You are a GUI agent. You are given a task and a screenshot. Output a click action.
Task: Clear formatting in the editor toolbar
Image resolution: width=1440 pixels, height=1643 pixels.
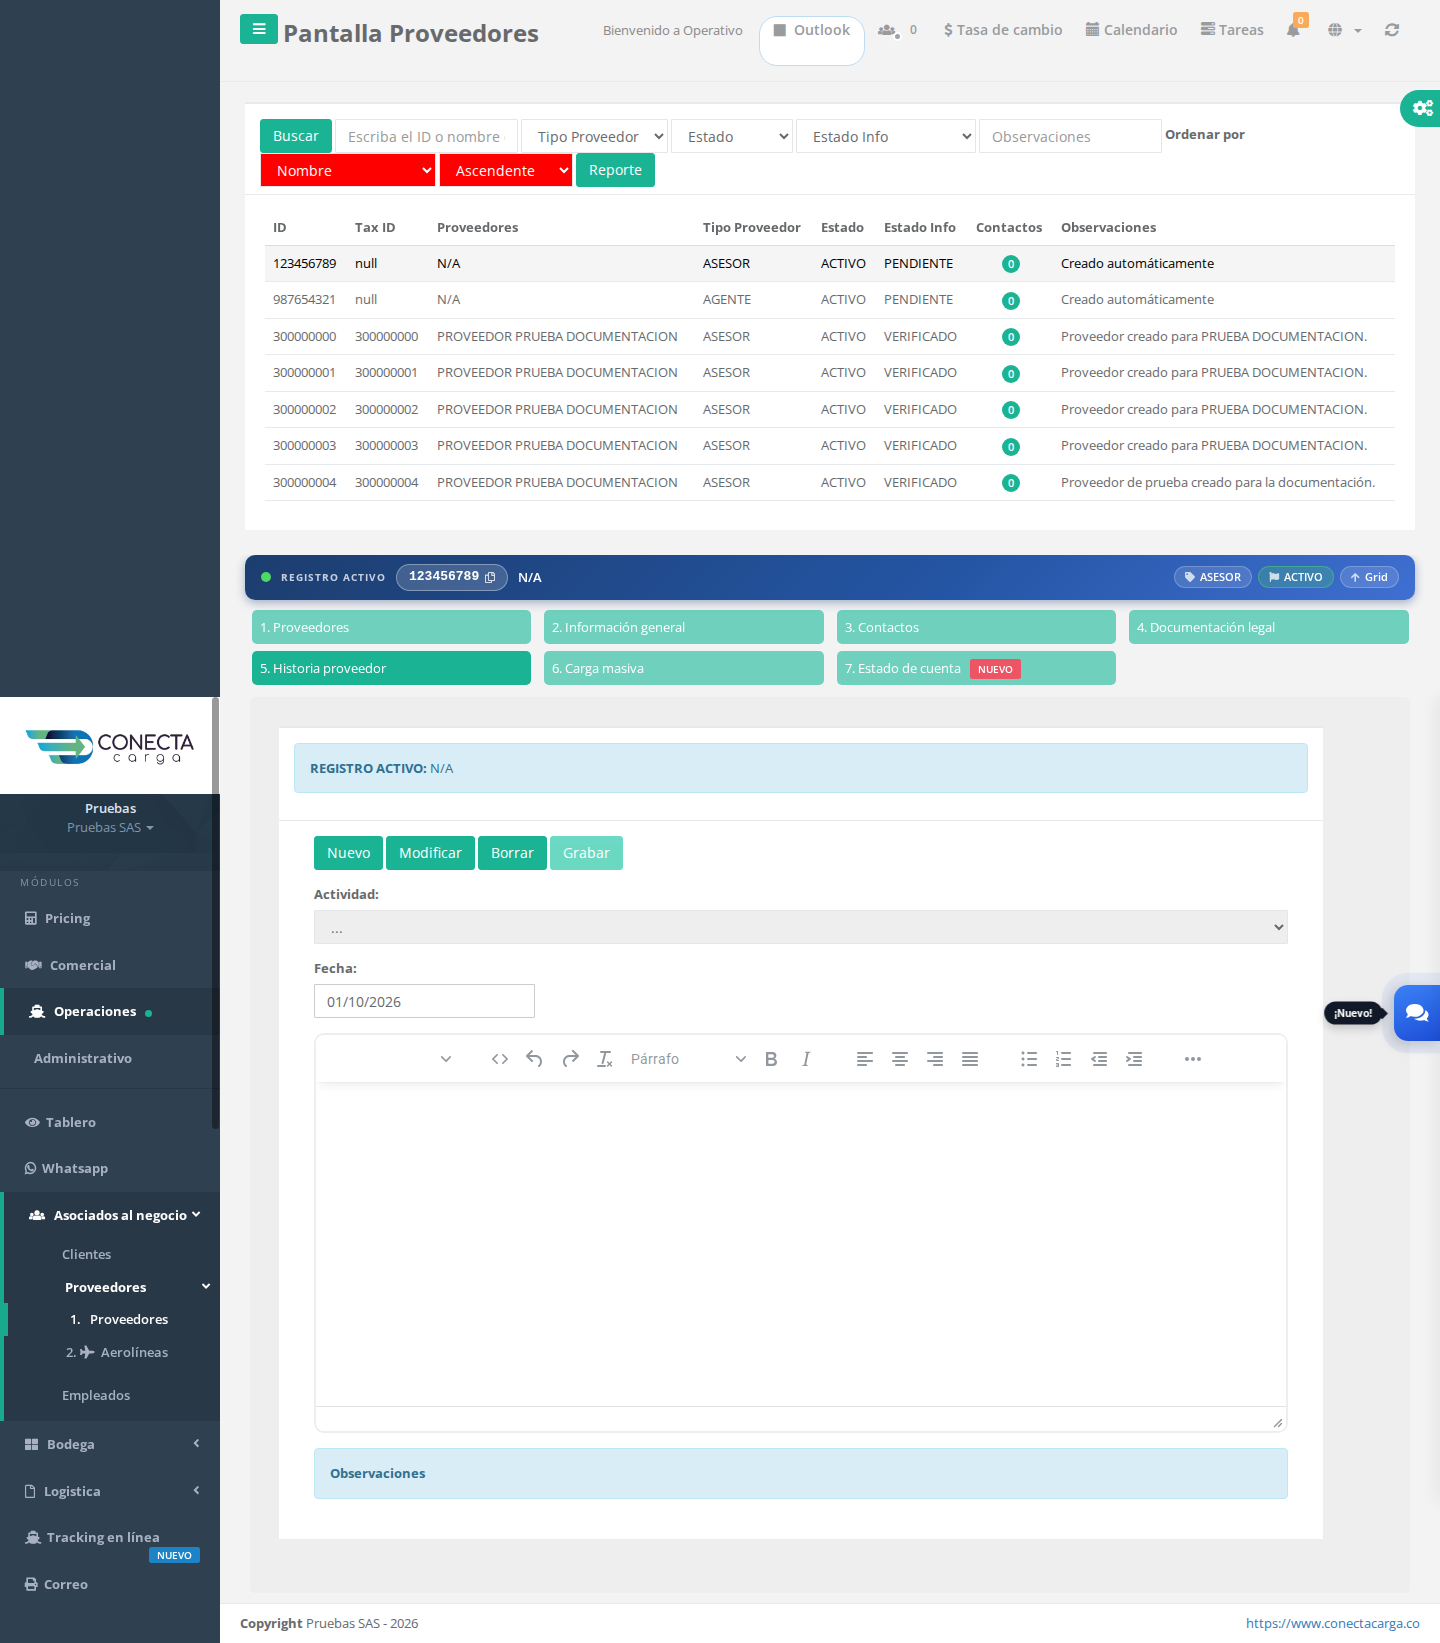[605, 1059]
